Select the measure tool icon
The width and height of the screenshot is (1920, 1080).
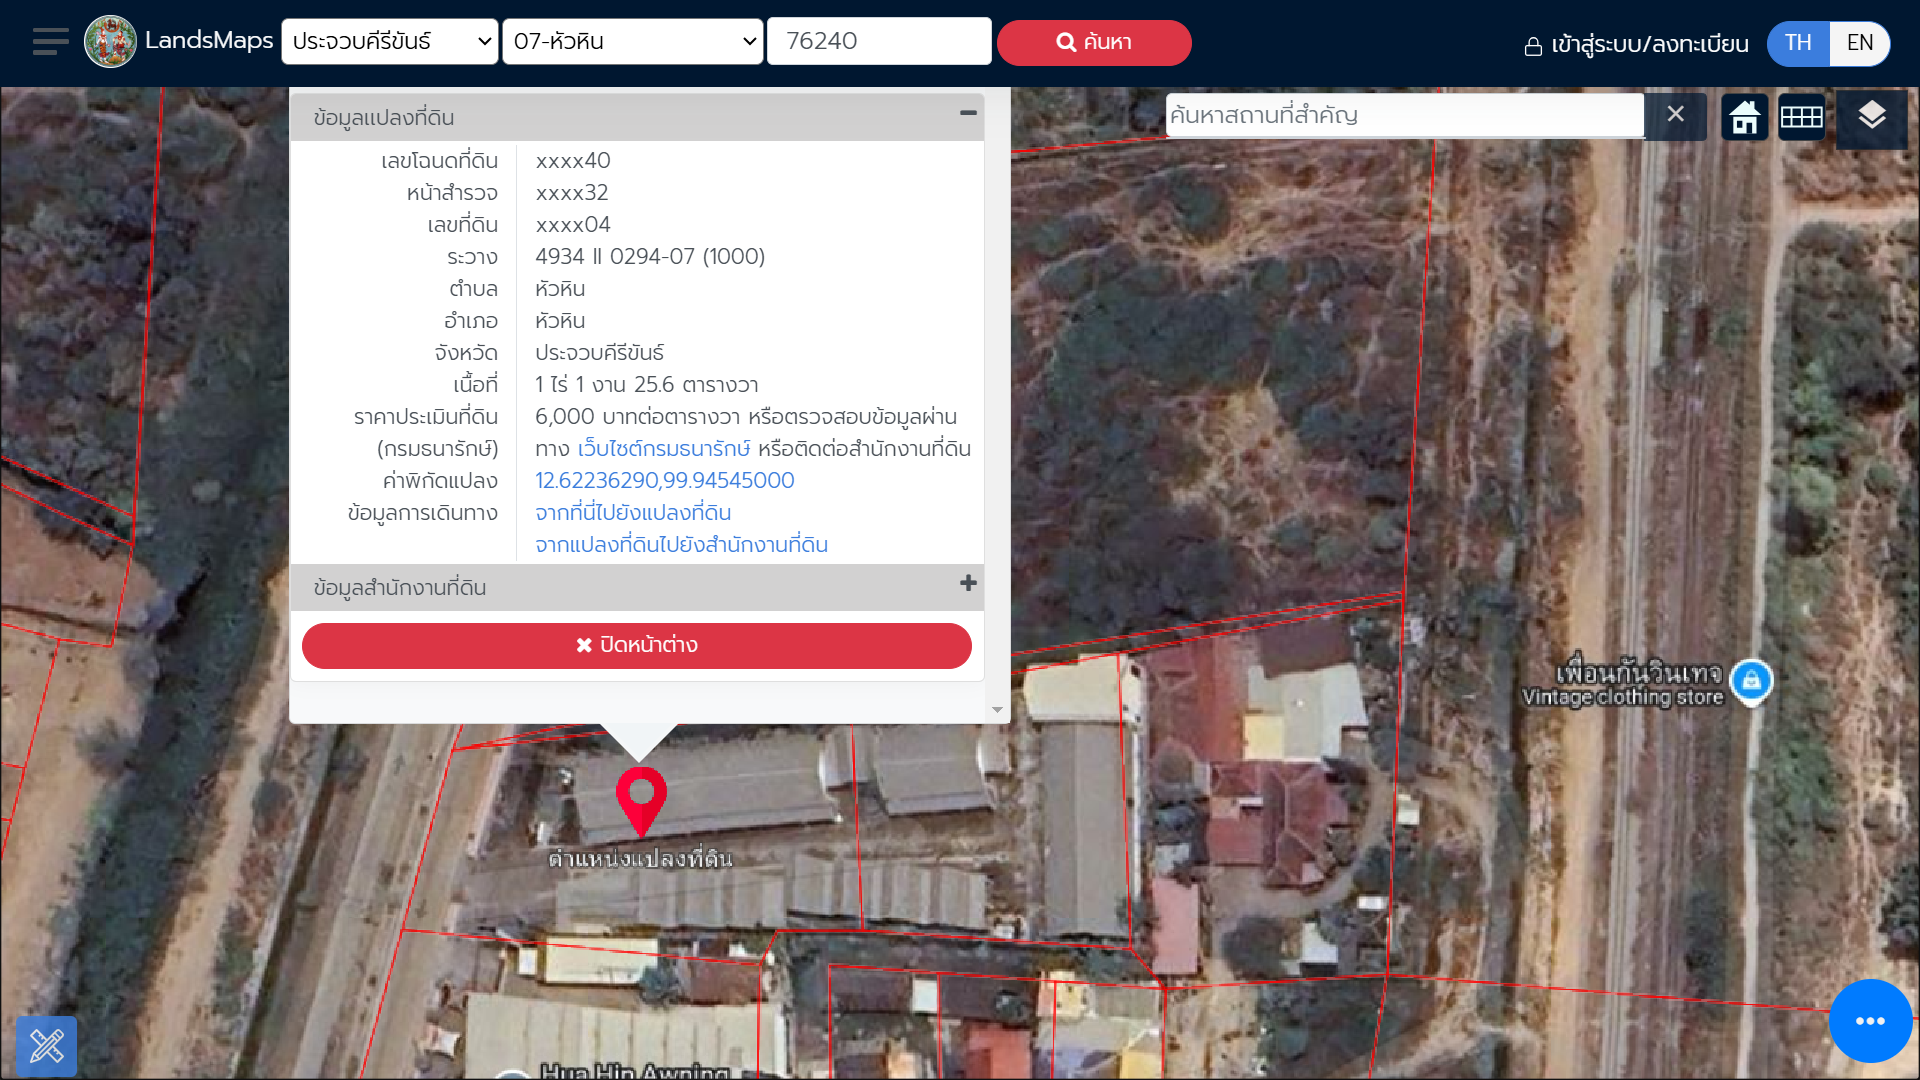[47, 1046]
